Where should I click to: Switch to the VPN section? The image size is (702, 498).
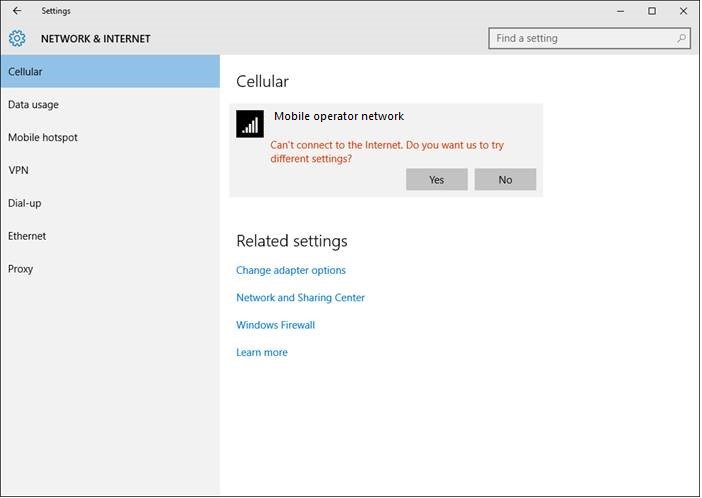tap(110, 170)
